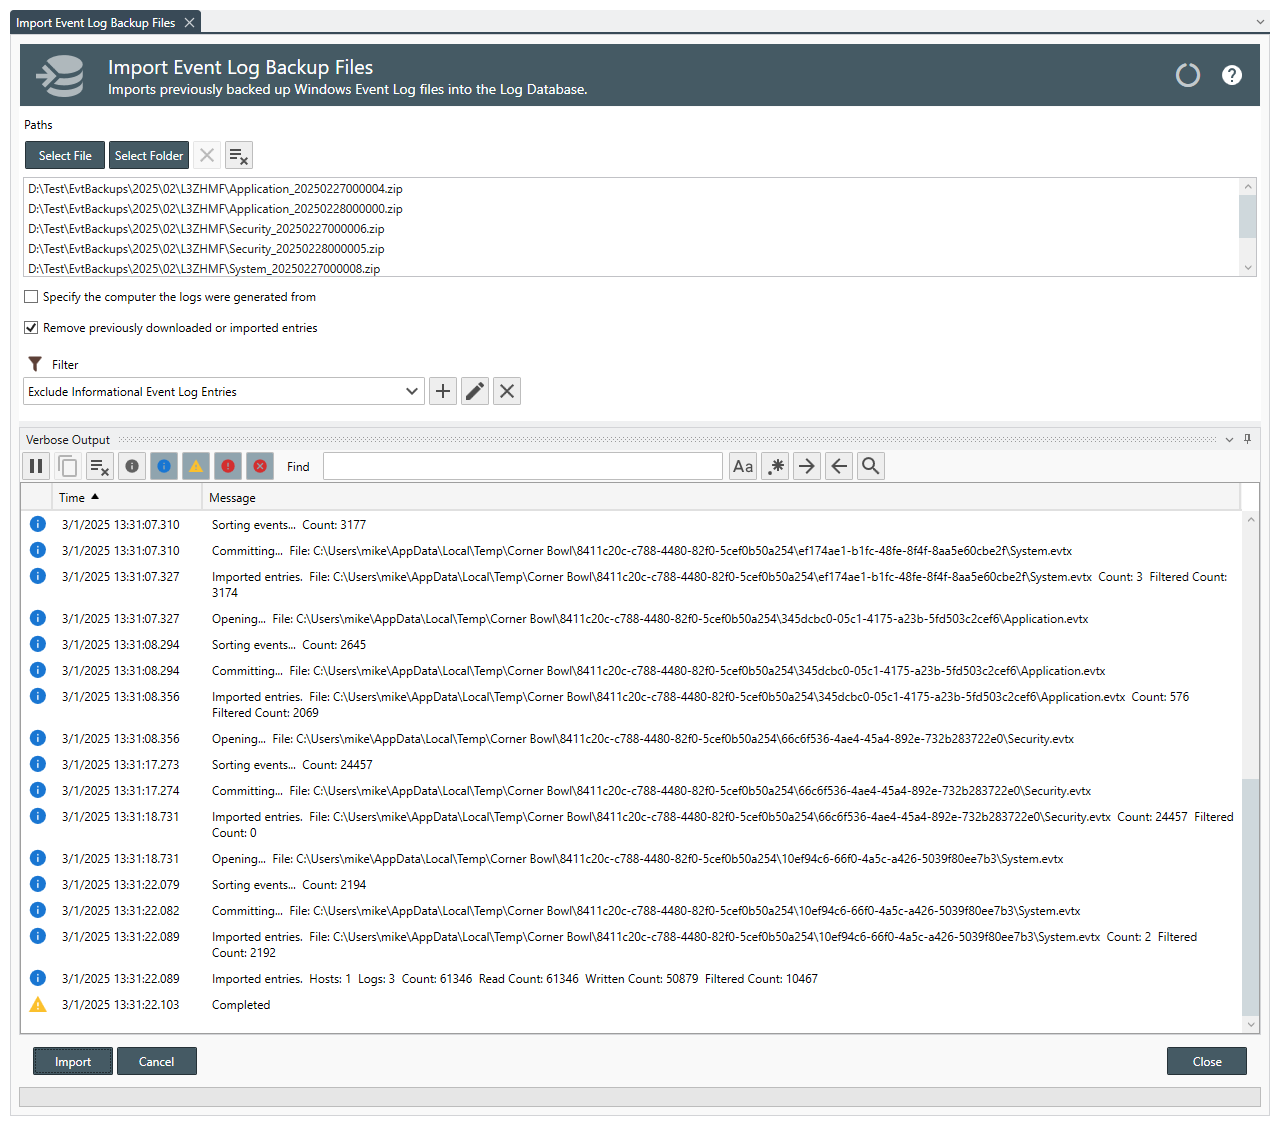Toggle critical error messages filter
This screenshot has width=1280, height=1126.
(x=260, y=466)
